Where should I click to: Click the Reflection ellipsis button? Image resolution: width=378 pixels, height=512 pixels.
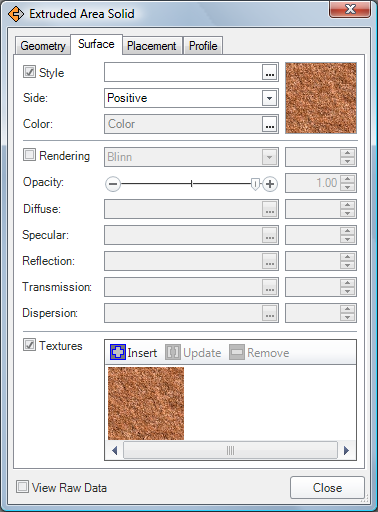pyautogui.click(x=270, y=261)
